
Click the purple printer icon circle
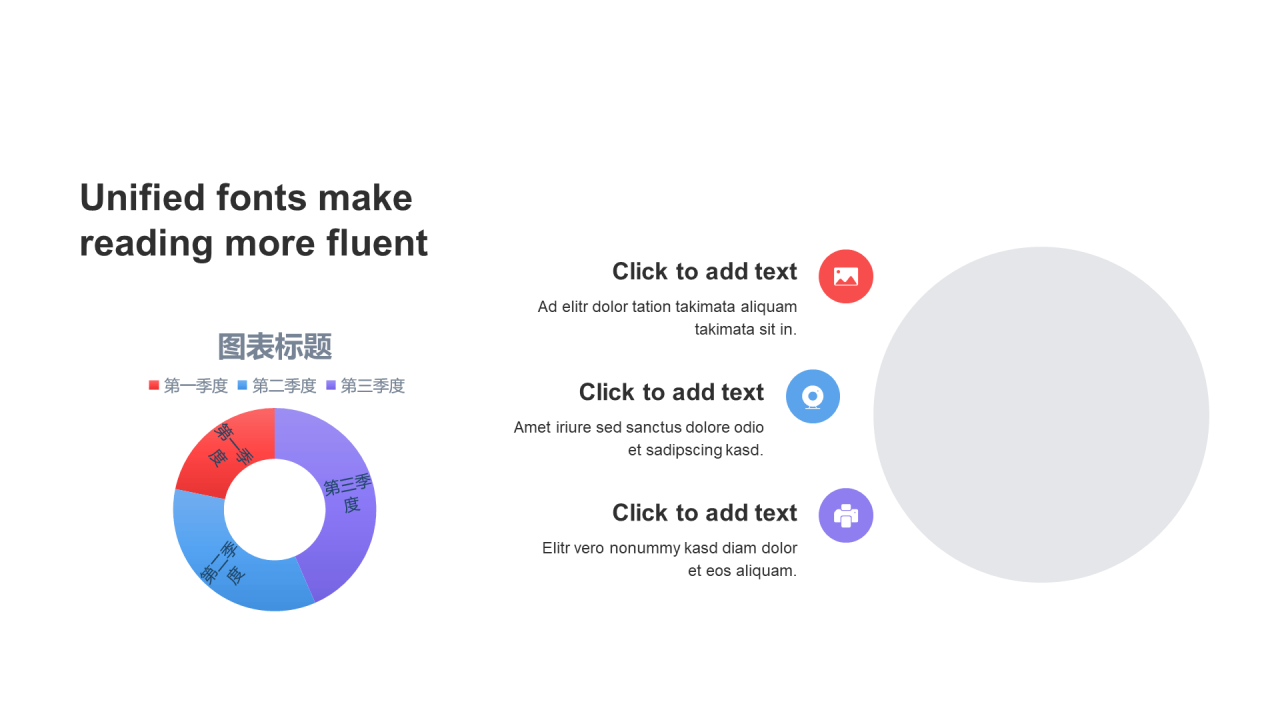[846, 516]
